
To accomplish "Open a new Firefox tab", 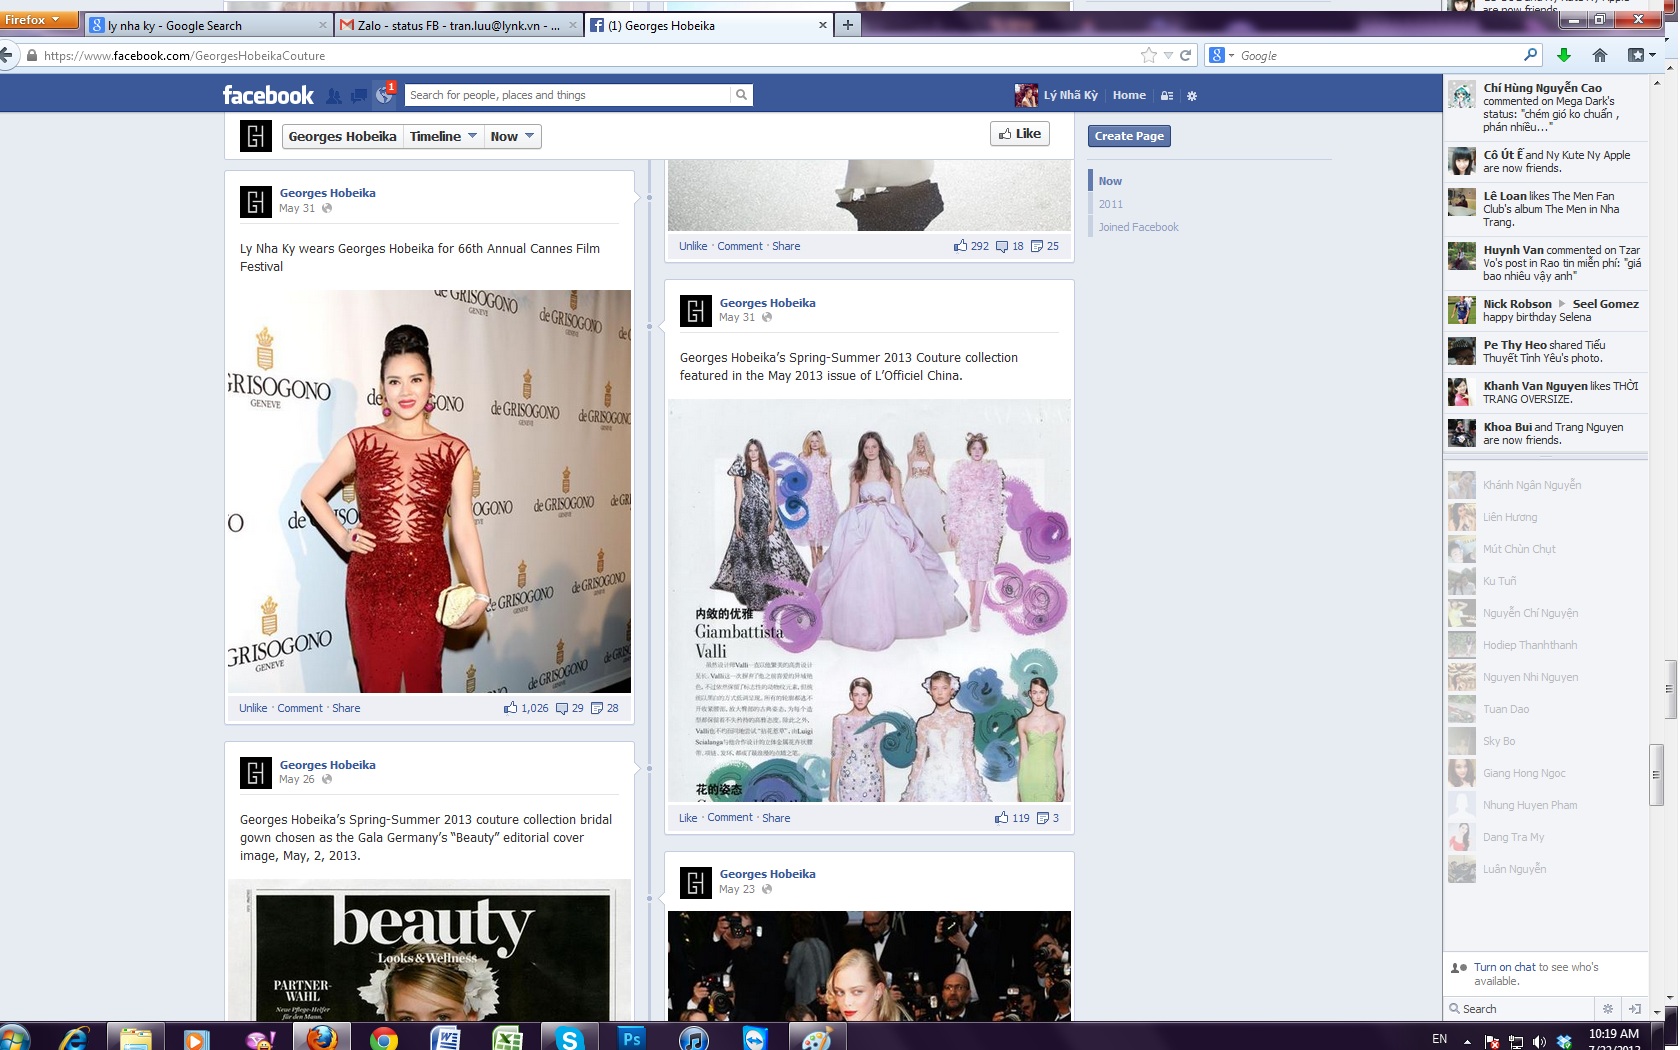I will point(848,25).
